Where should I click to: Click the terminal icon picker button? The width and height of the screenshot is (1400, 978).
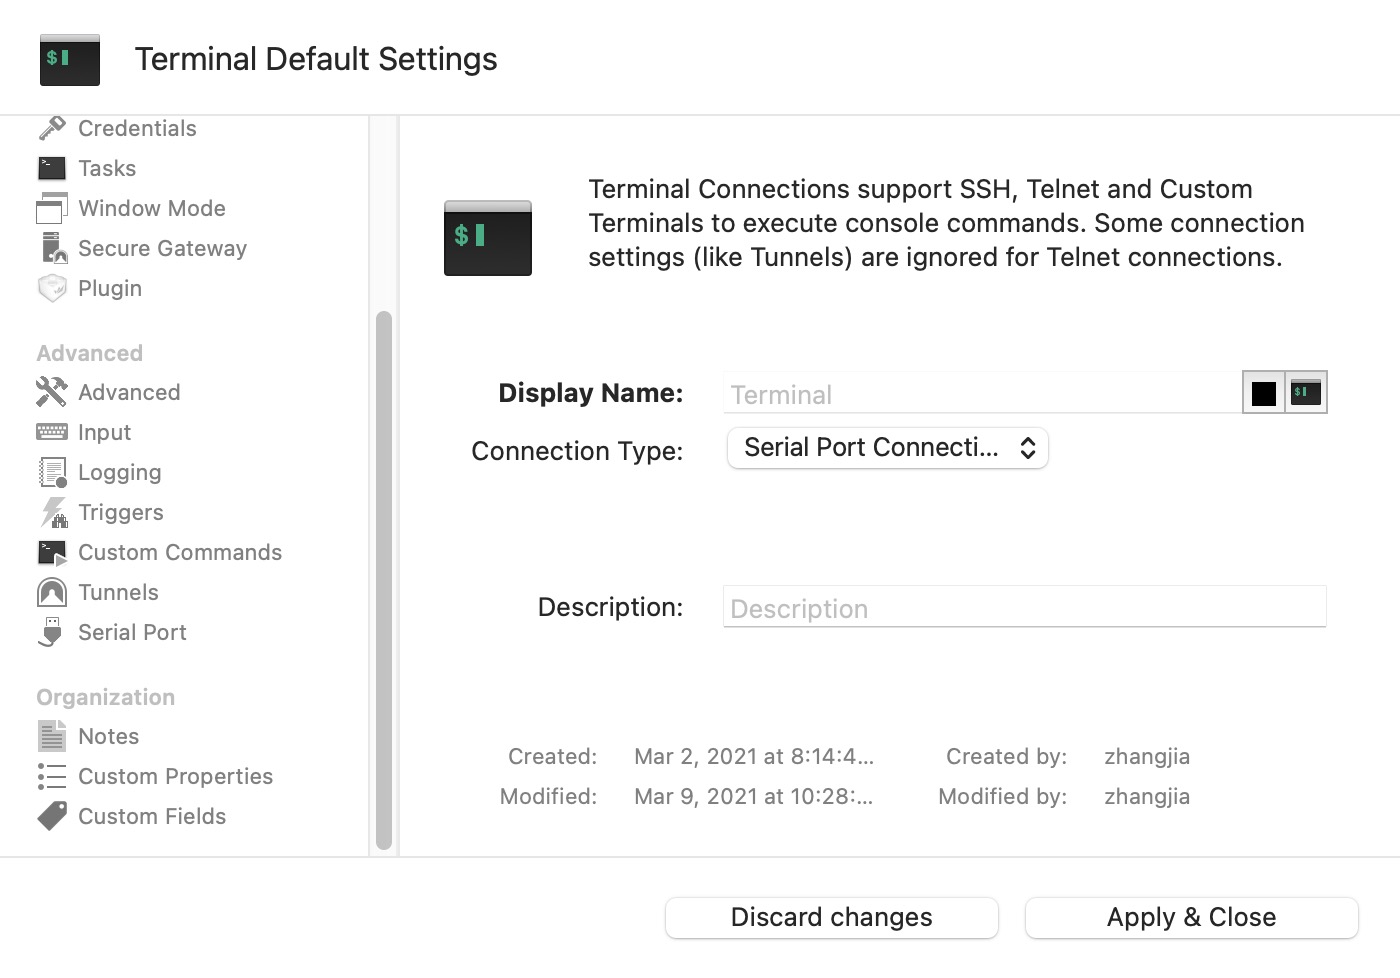point(1306,393)
